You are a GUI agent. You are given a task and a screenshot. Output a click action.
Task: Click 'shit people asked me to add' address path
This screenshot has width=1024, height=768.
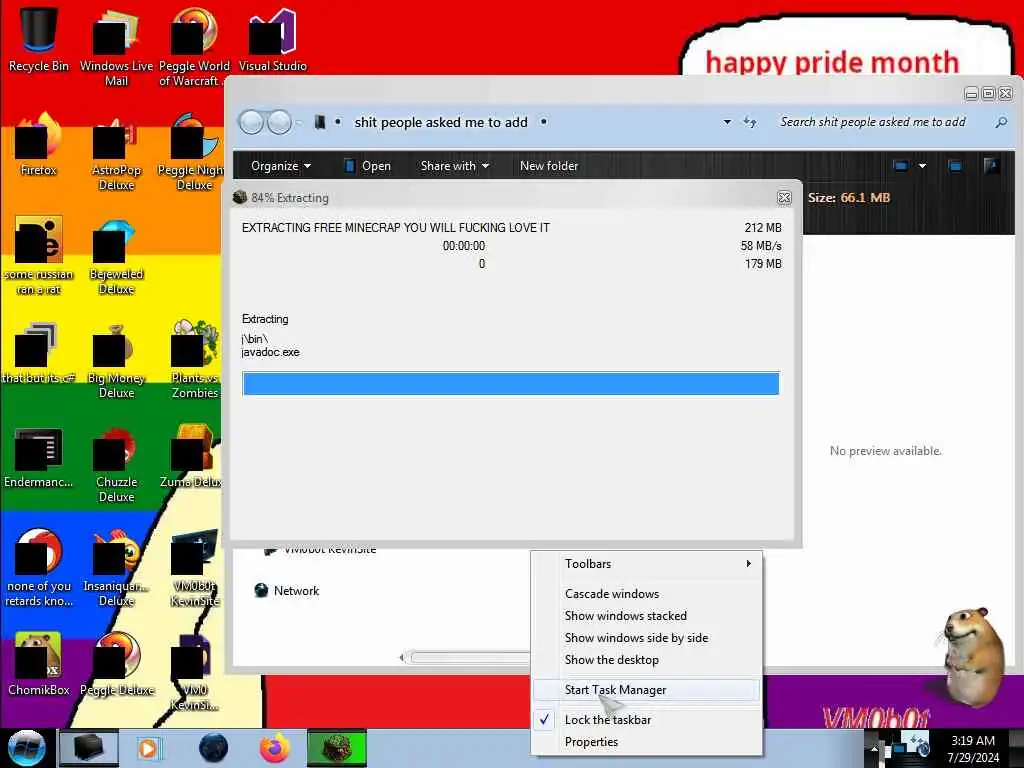(x=441, y=122)
